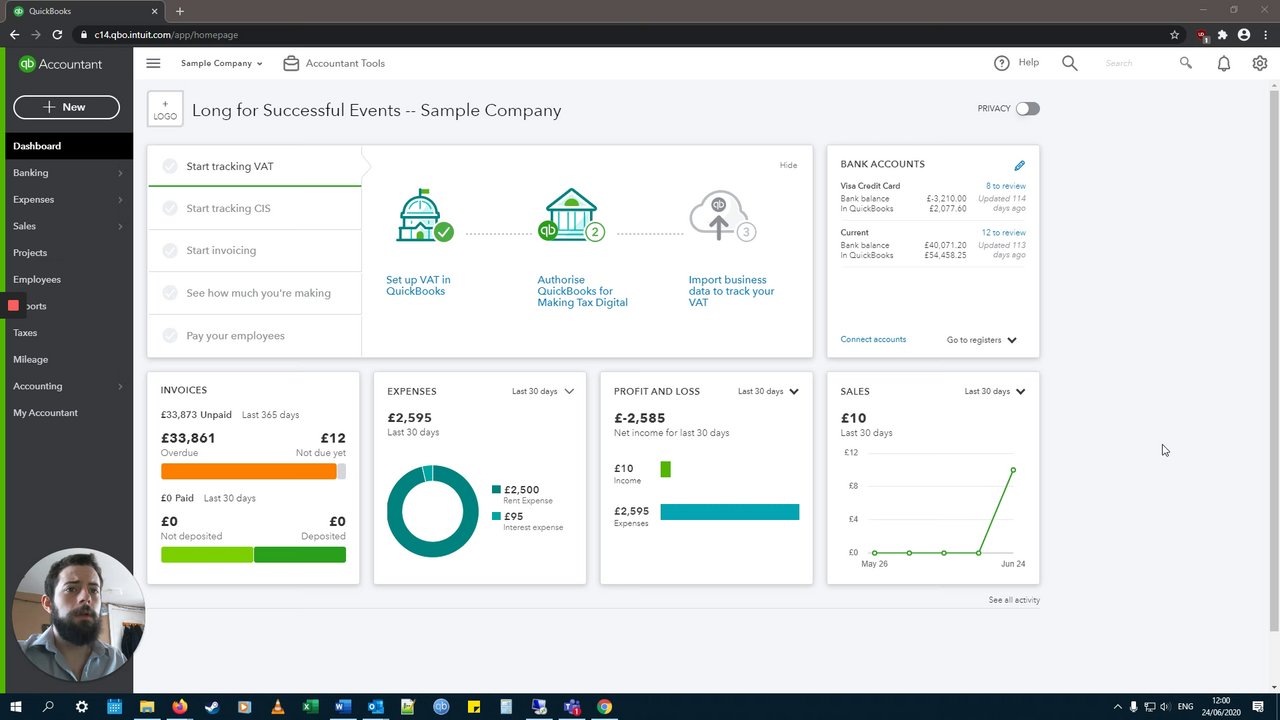Open the settings gear in QuickBooks header

pyautogui.click(x=1260, y=63)
